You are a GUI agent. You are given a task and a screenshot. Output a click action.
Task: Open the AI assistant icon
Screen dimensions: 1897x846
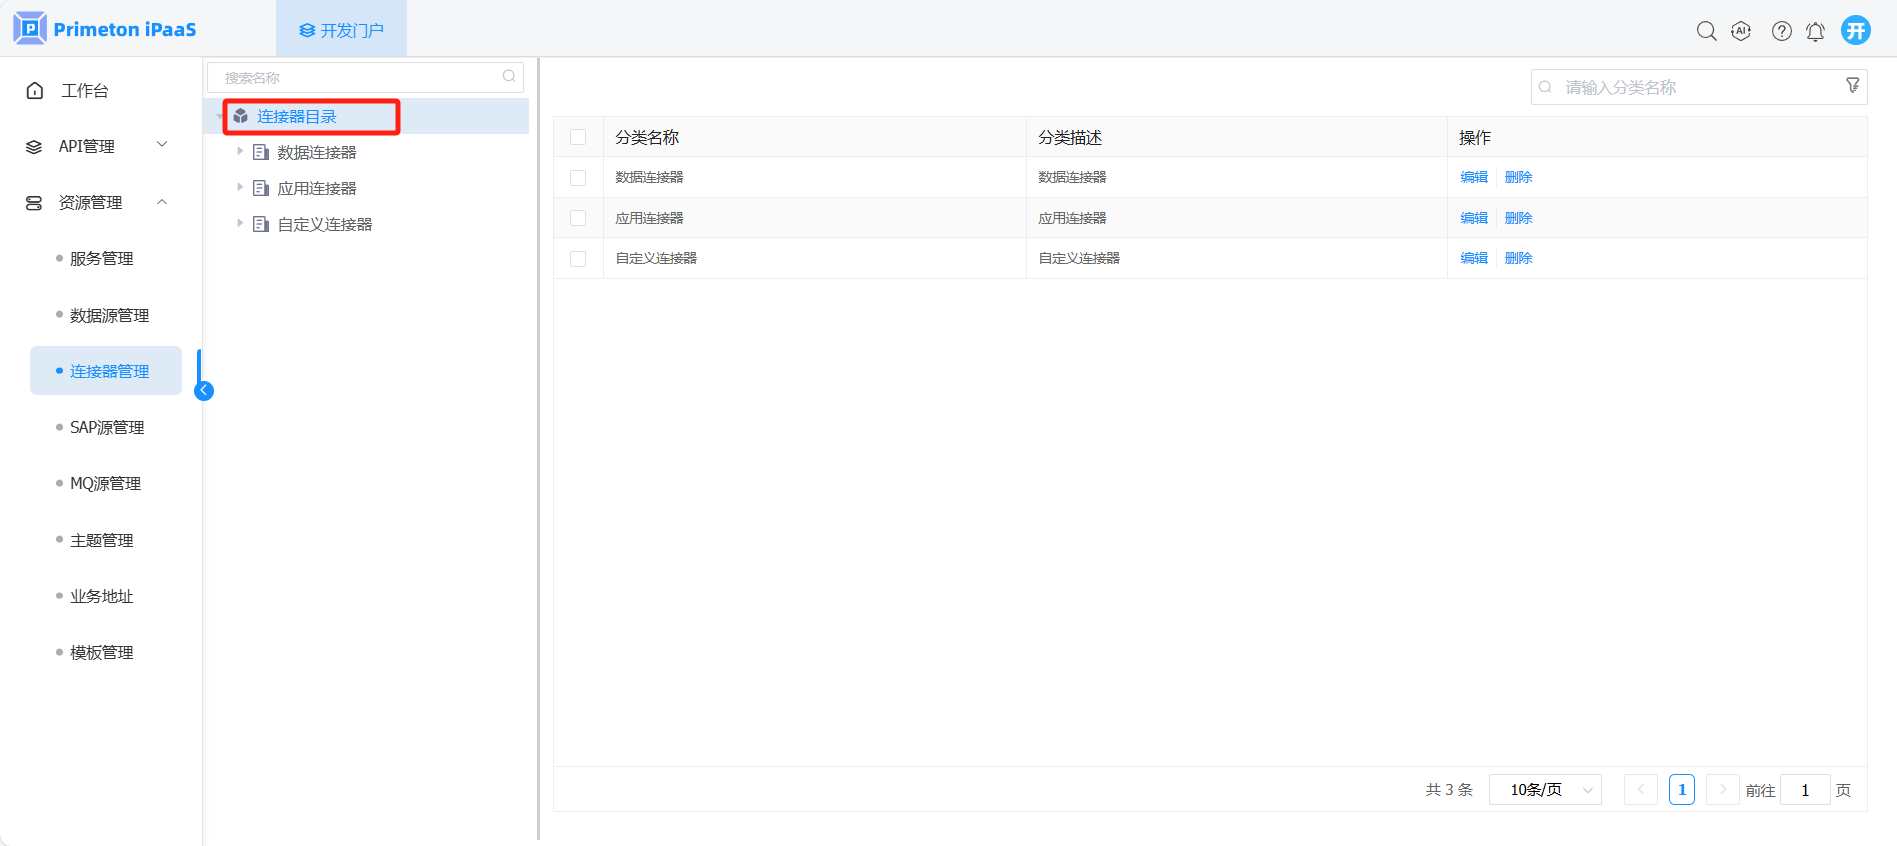click(x=1741, y=31)
